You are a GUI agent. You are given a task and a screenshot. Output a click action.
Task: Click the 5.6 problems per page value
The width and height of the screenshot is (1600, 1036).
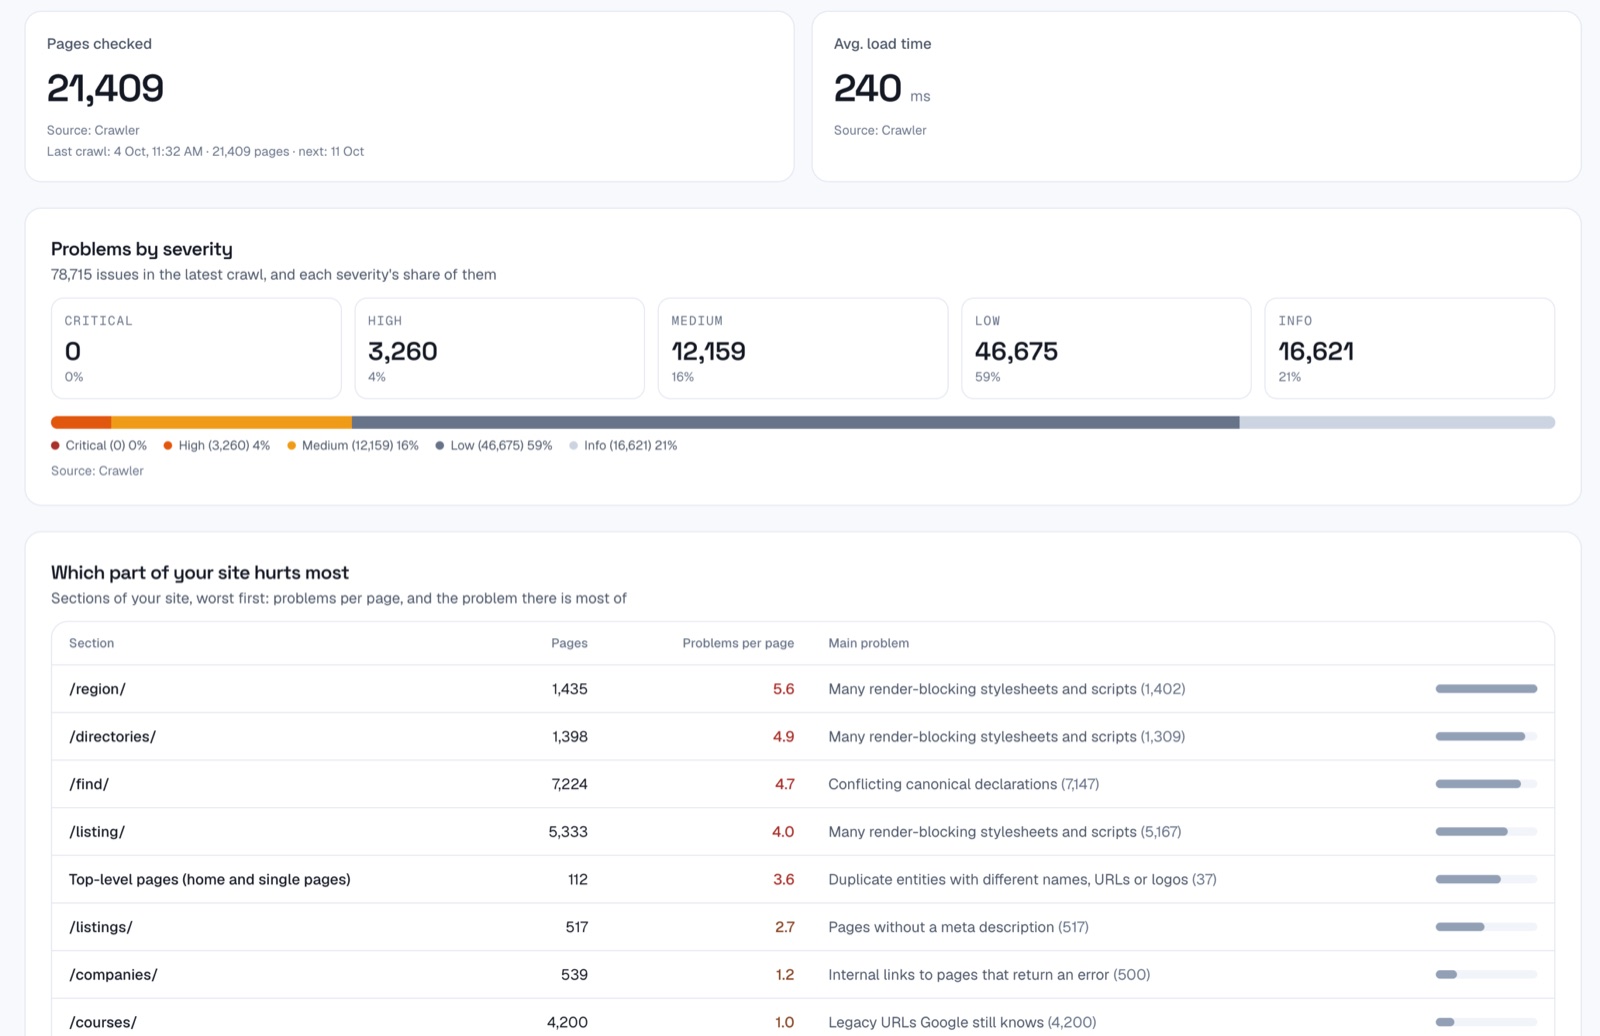click(x=783, y=689)
